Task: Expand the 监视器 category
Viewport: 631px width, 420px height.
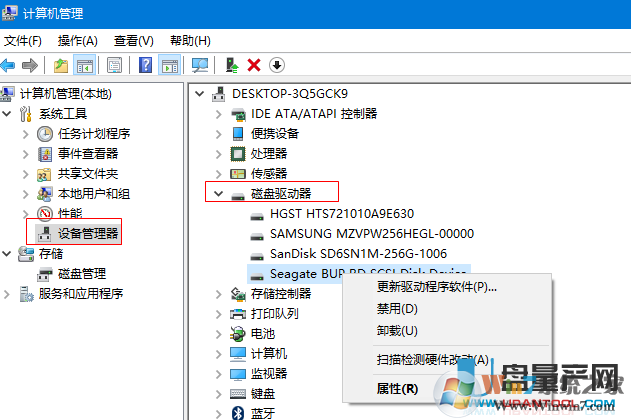Action: coord(219,374)
